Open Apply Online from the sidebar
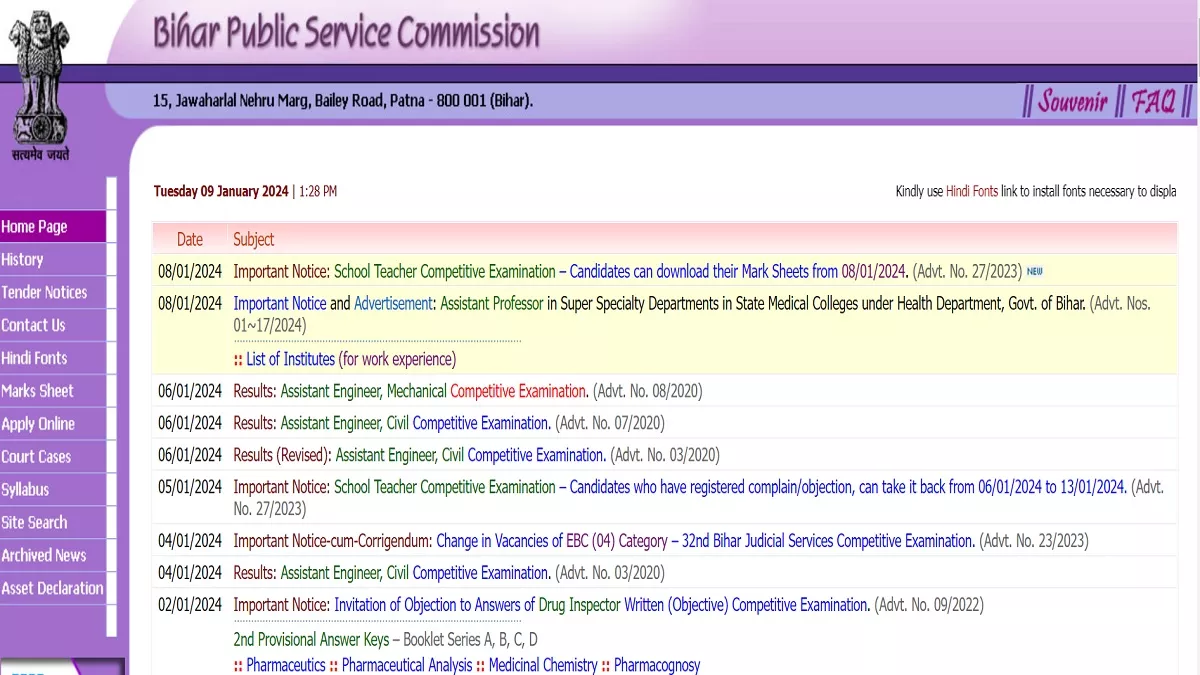This screenshot has height=675, width=1200. coord(52,424)
